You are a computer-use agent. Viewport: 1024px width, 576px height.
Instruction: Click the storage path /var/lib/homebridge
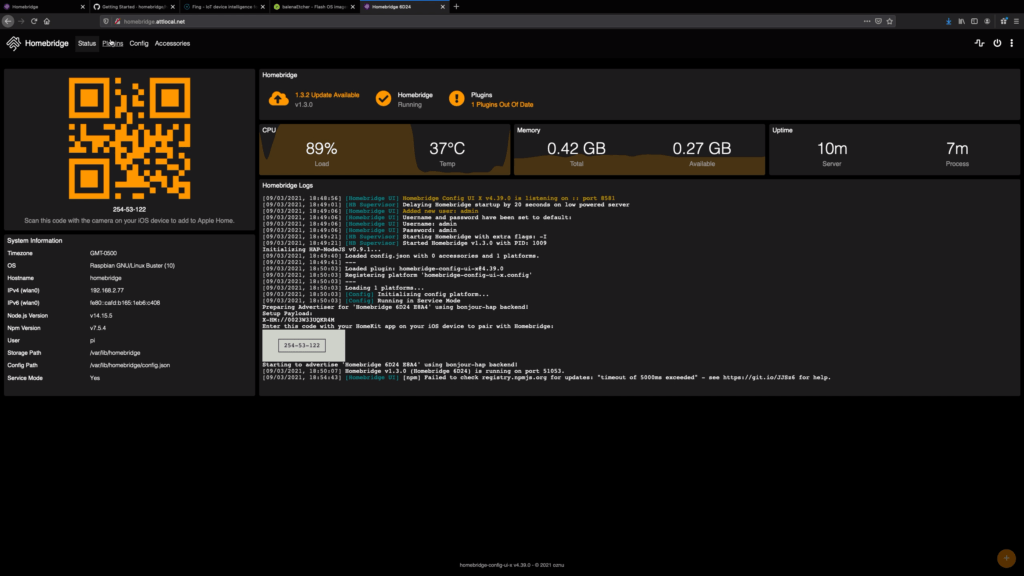click(x=115, y=353)
